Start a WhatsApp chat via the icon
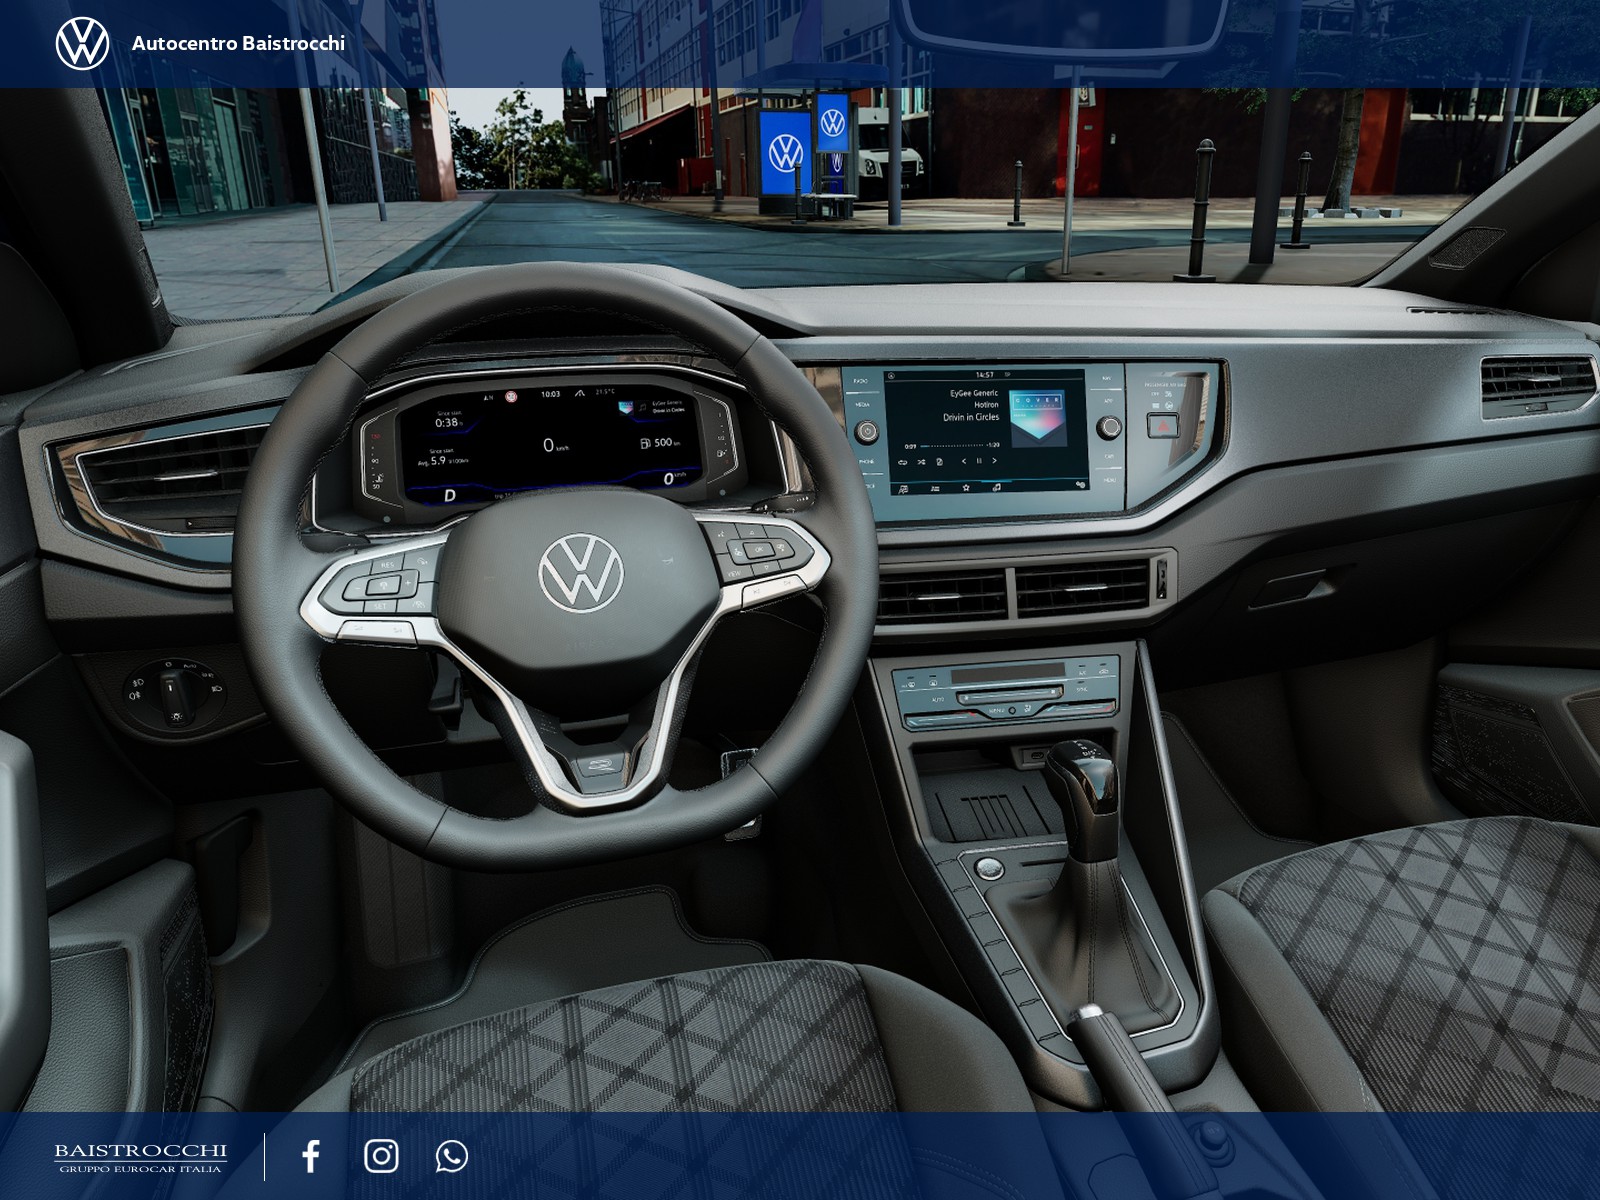The image size is (1600, 1200). tap(452, 1156)
